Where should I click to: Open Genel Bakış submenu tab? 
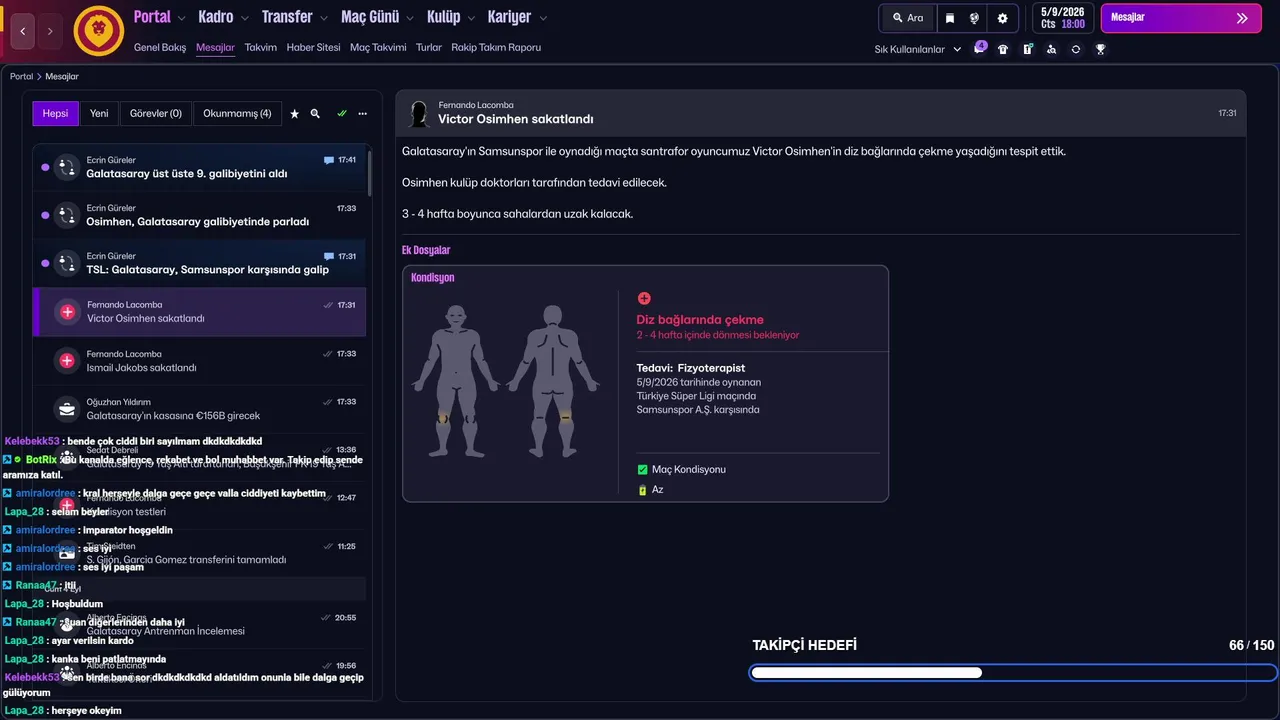tap(160, 47)
